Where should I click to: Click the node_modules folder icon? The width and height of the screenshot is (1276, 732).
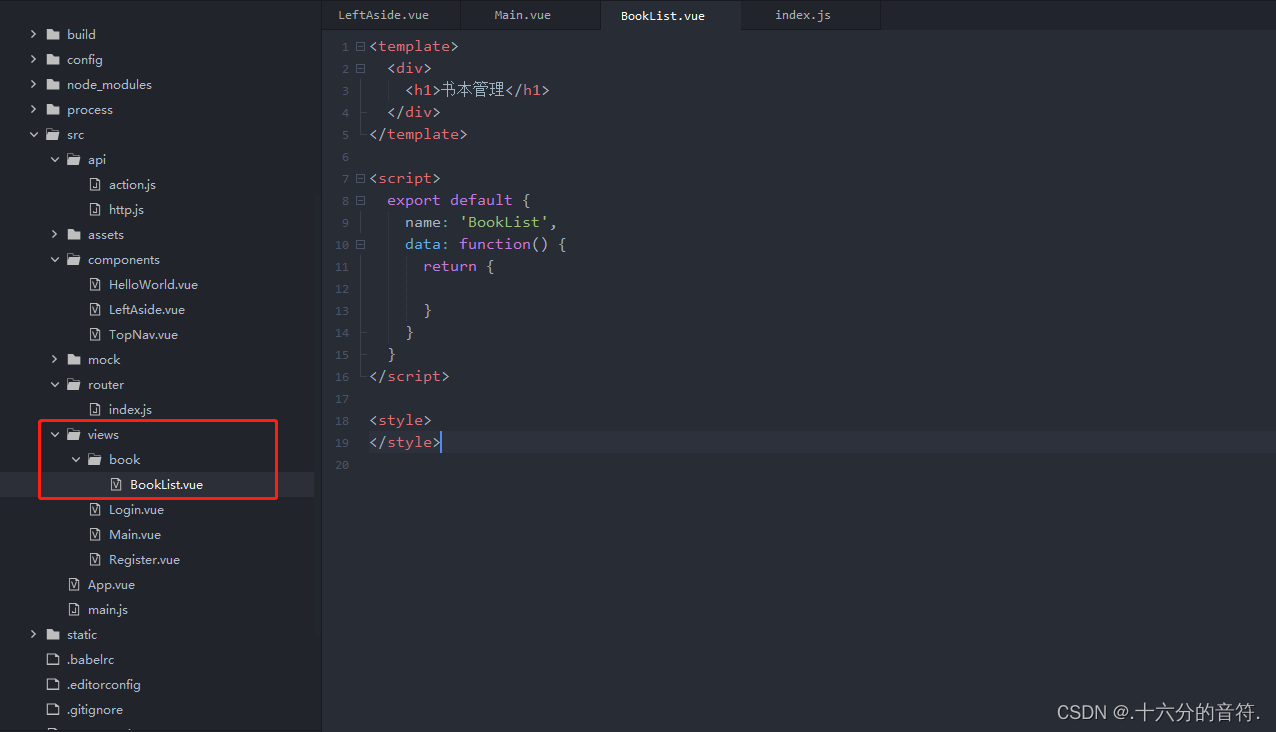tap(53, 84)
